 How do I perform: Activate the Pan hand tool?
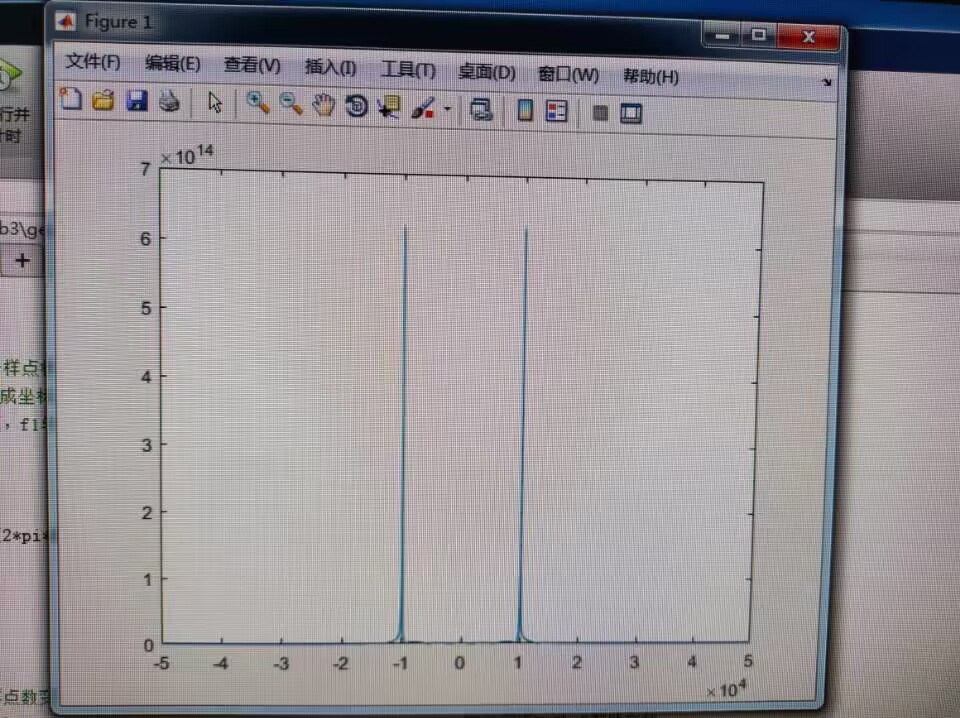pyautogui.click(x=323, y=105)
